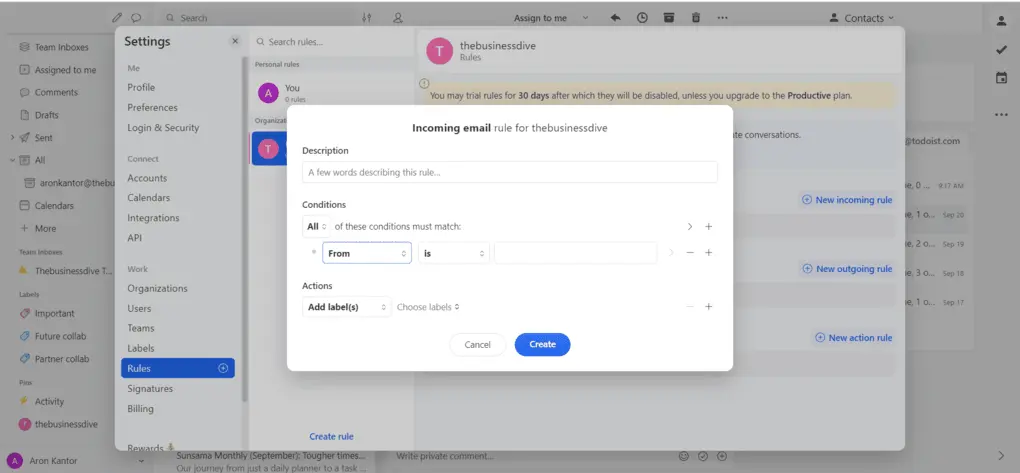Screen dimensions: 1020x473
Task: Click the plus icon in the Actions row
Action: (709, 307)
